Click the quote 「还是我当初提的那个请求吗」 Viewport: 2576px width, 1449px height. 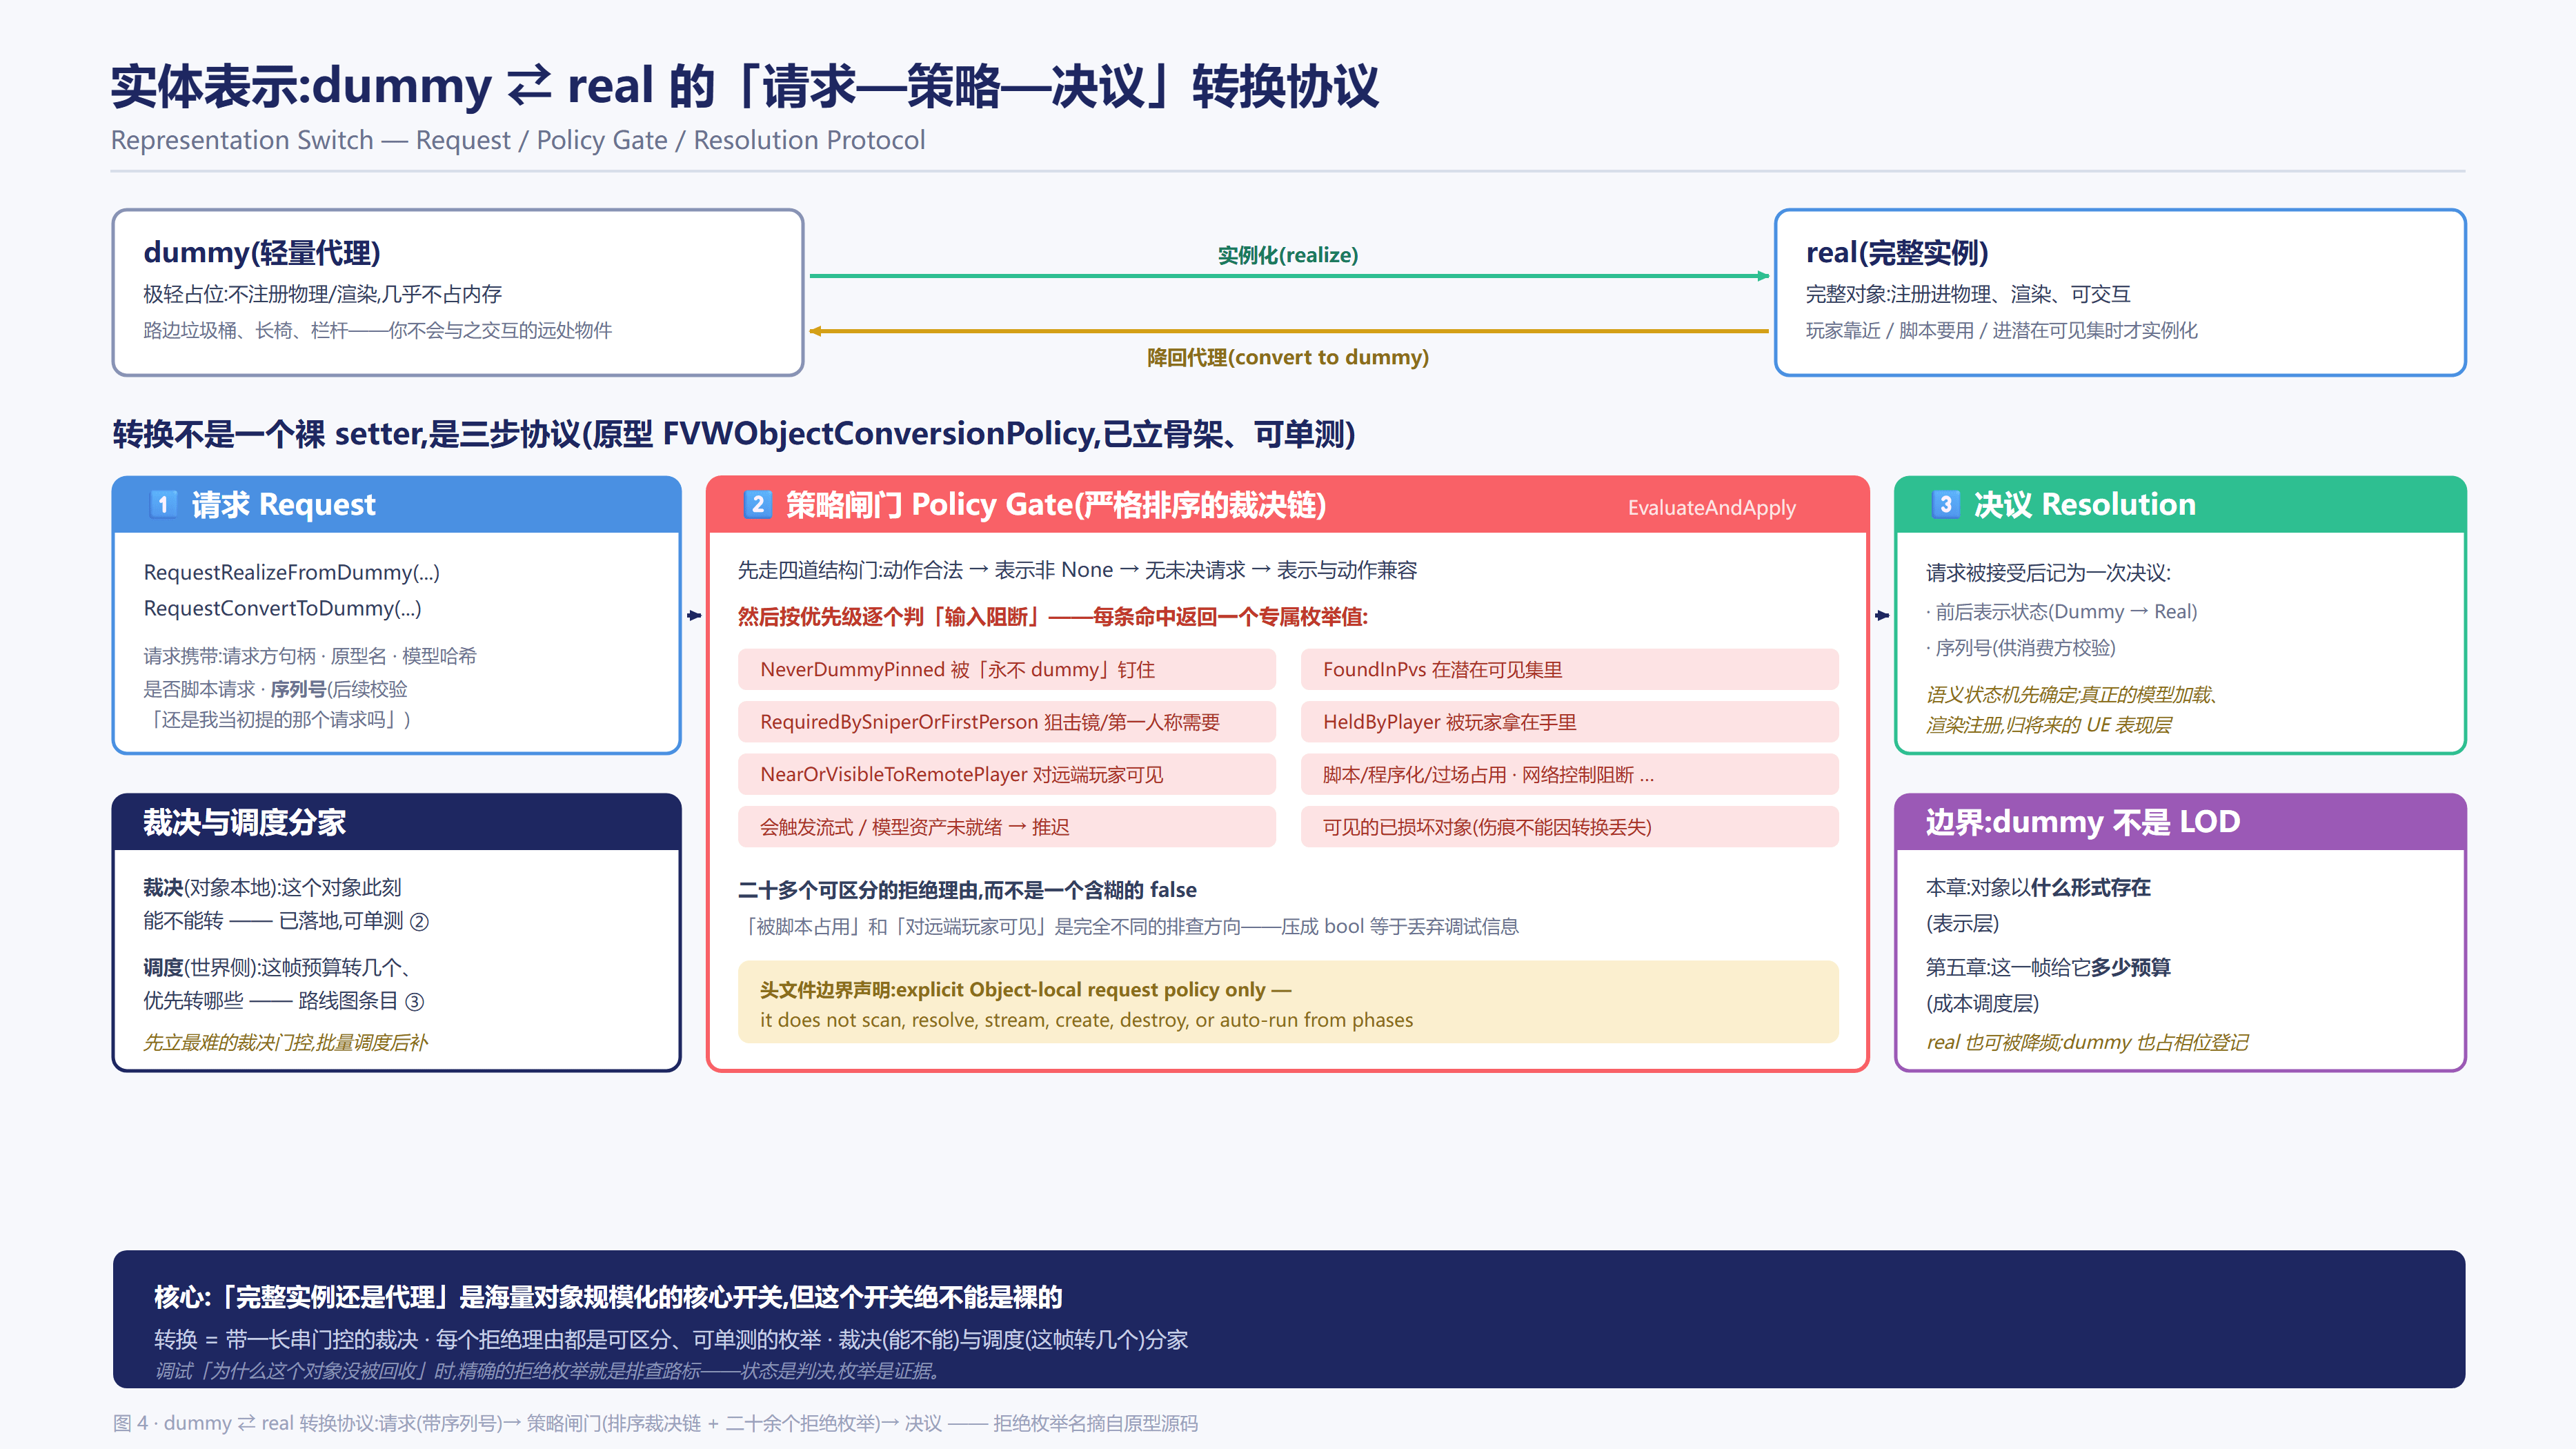click(277, 719)
